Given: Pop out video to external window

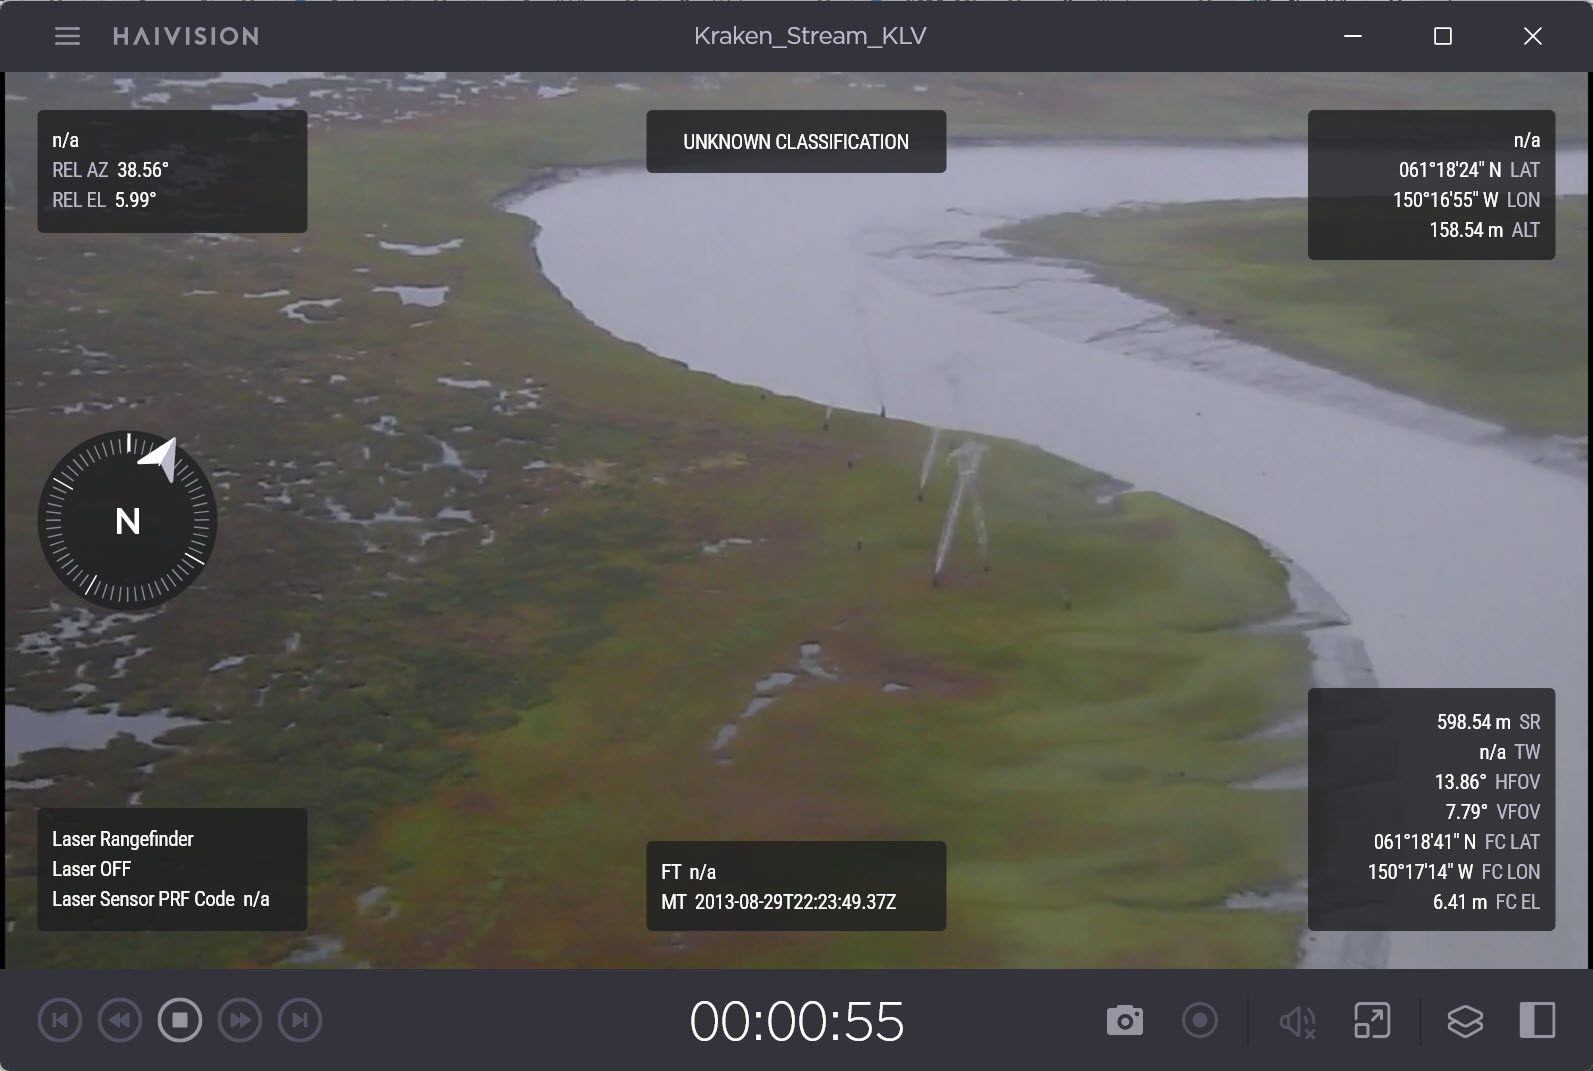Looking at the screenshot, I should pyautogui.click(x=1372, y=1021).
